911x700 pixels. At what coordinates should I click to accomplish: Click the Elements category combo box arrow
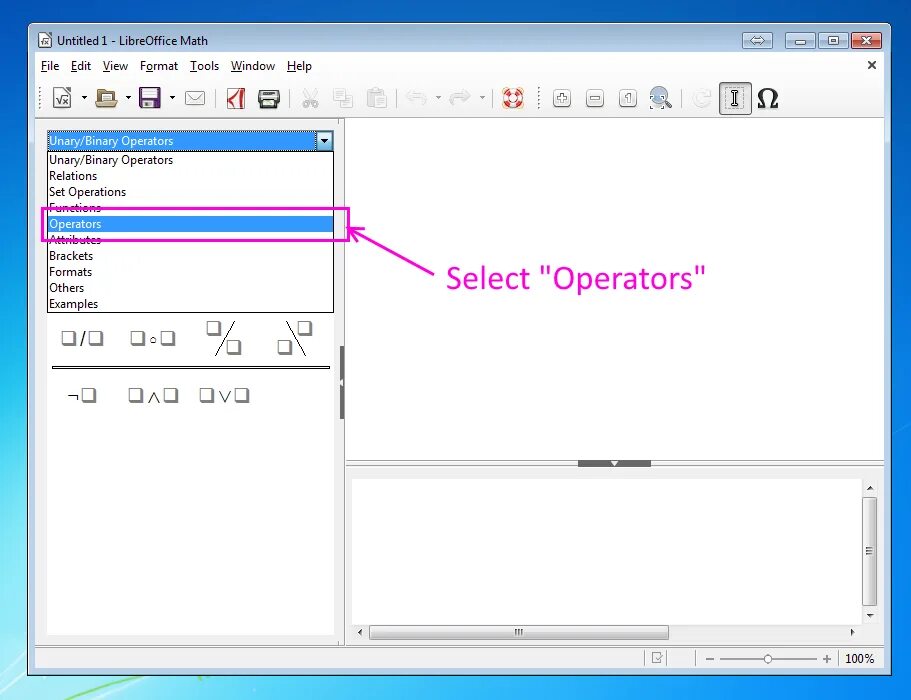(324, 141)
